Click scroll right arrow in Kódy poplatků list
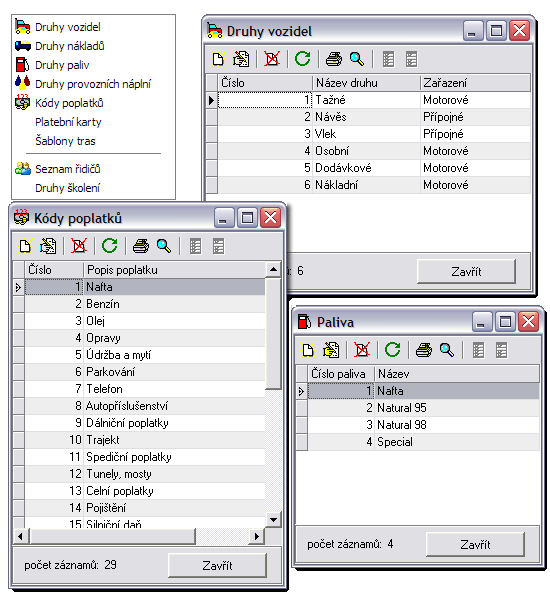Image resolution: width=550 pixels, height=600 pixels. pos(257,536)
